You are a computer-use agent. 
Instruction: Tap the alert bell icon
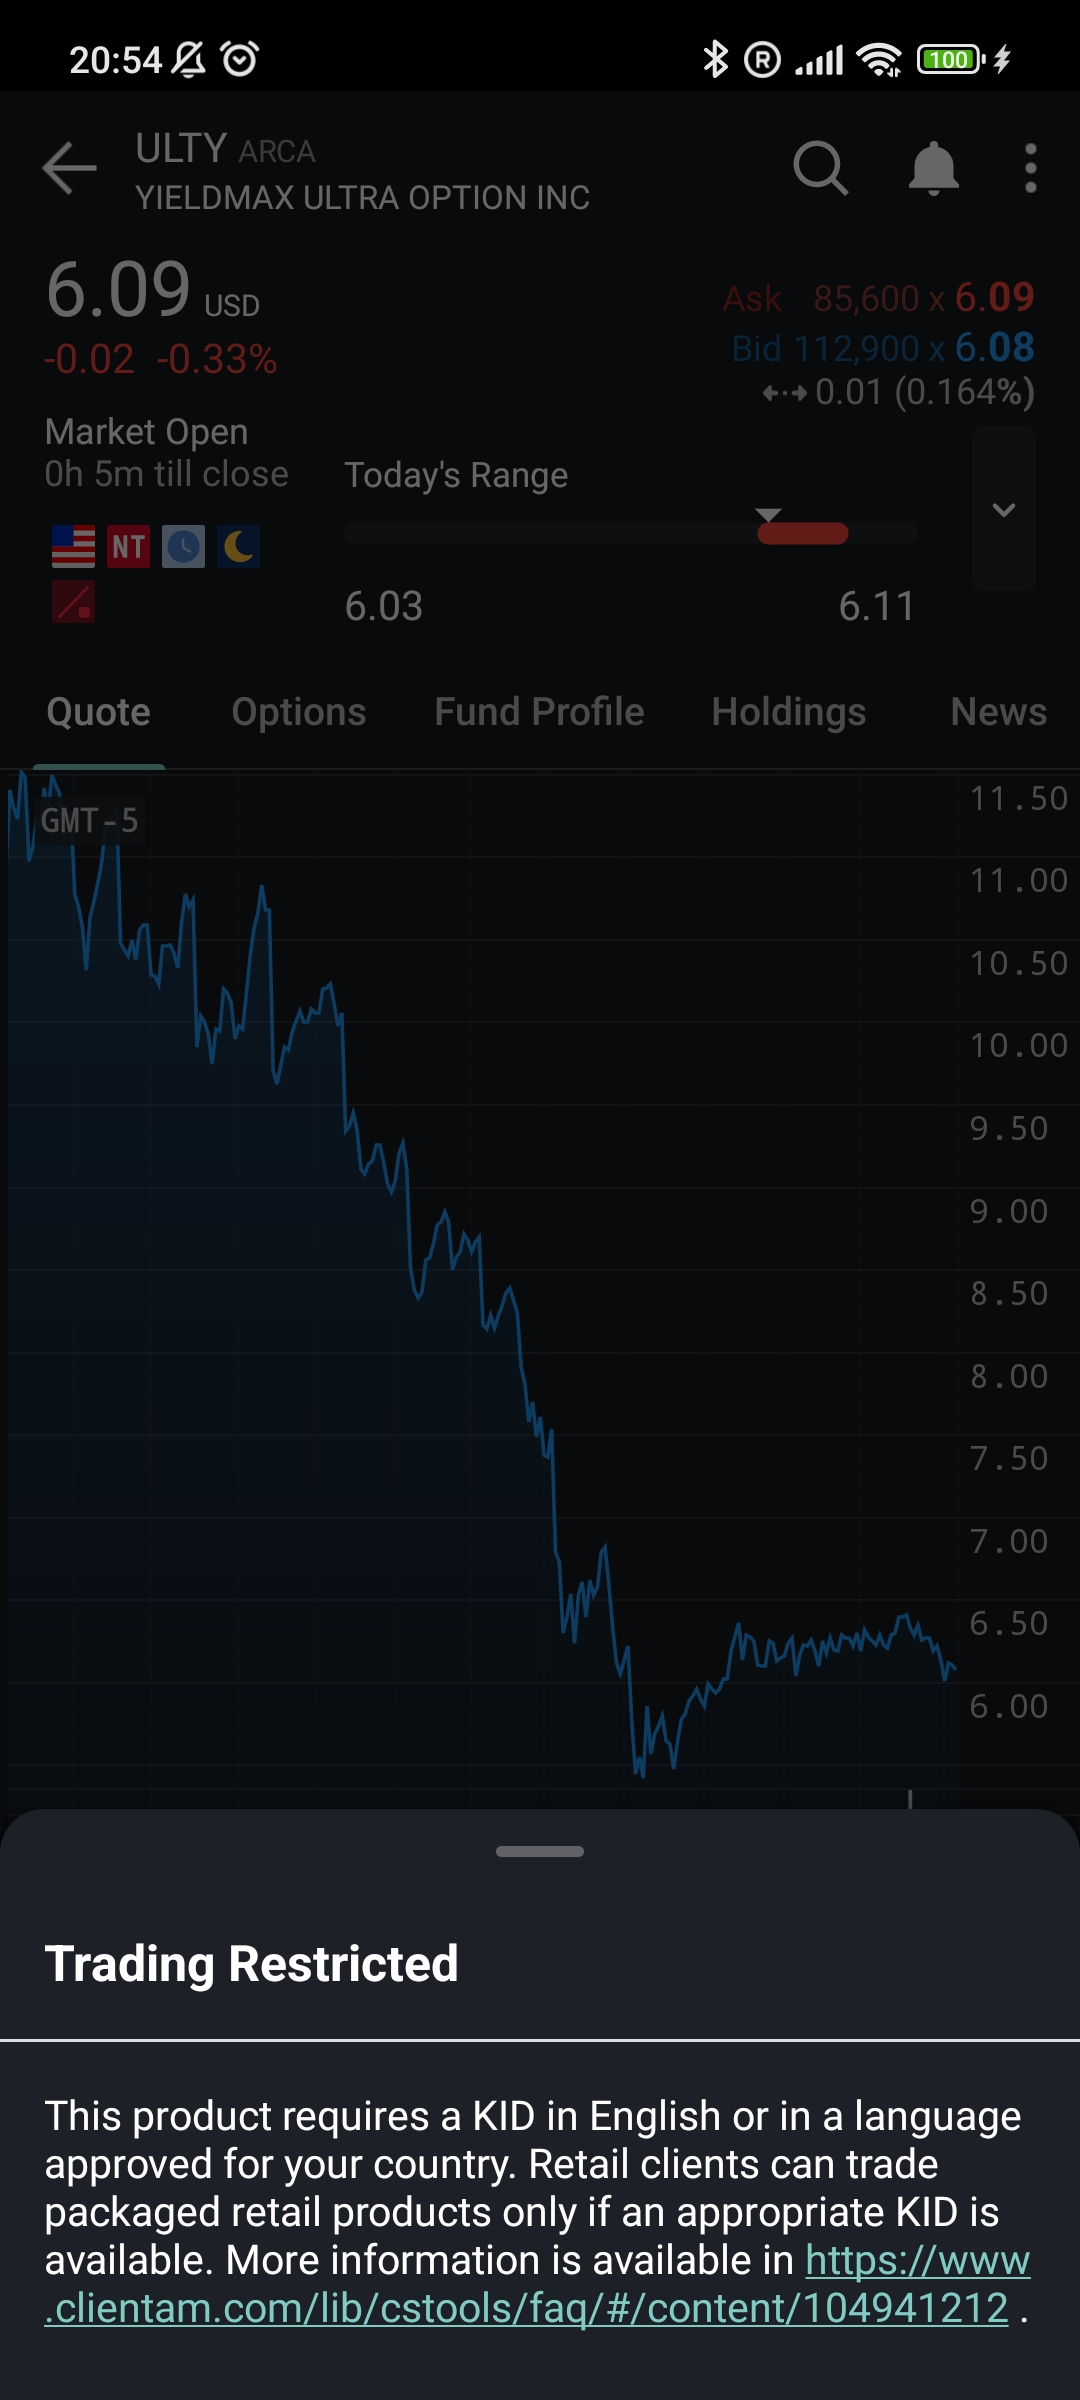934,167
